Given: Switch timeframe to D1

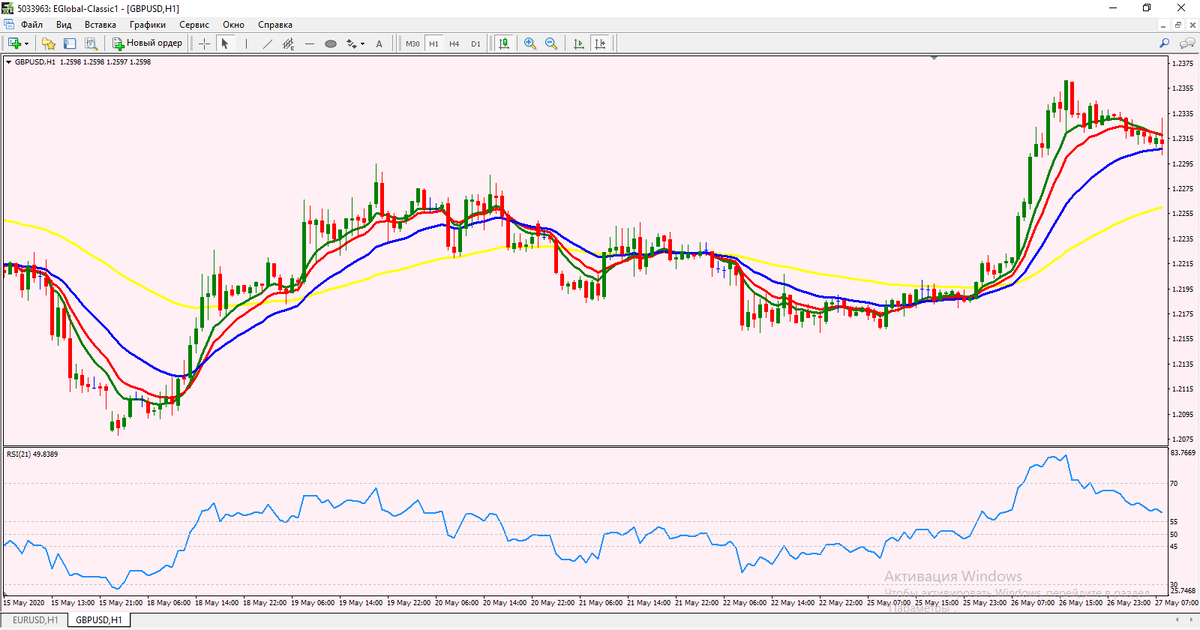Looking at the screenshot, I should coord(475,43).
